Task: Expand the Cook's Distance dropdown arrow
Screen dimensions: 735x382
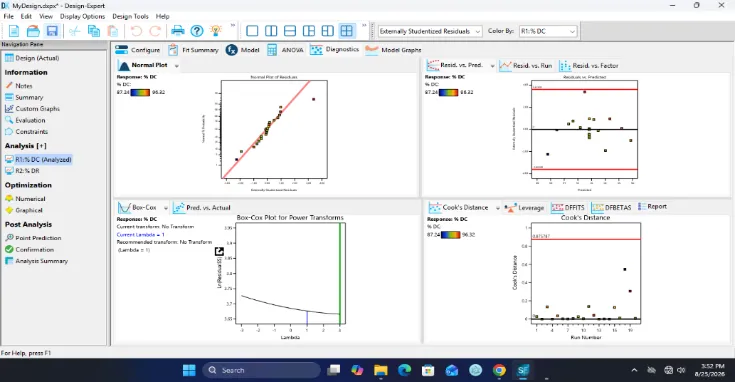Action: (x=497, y=208)
